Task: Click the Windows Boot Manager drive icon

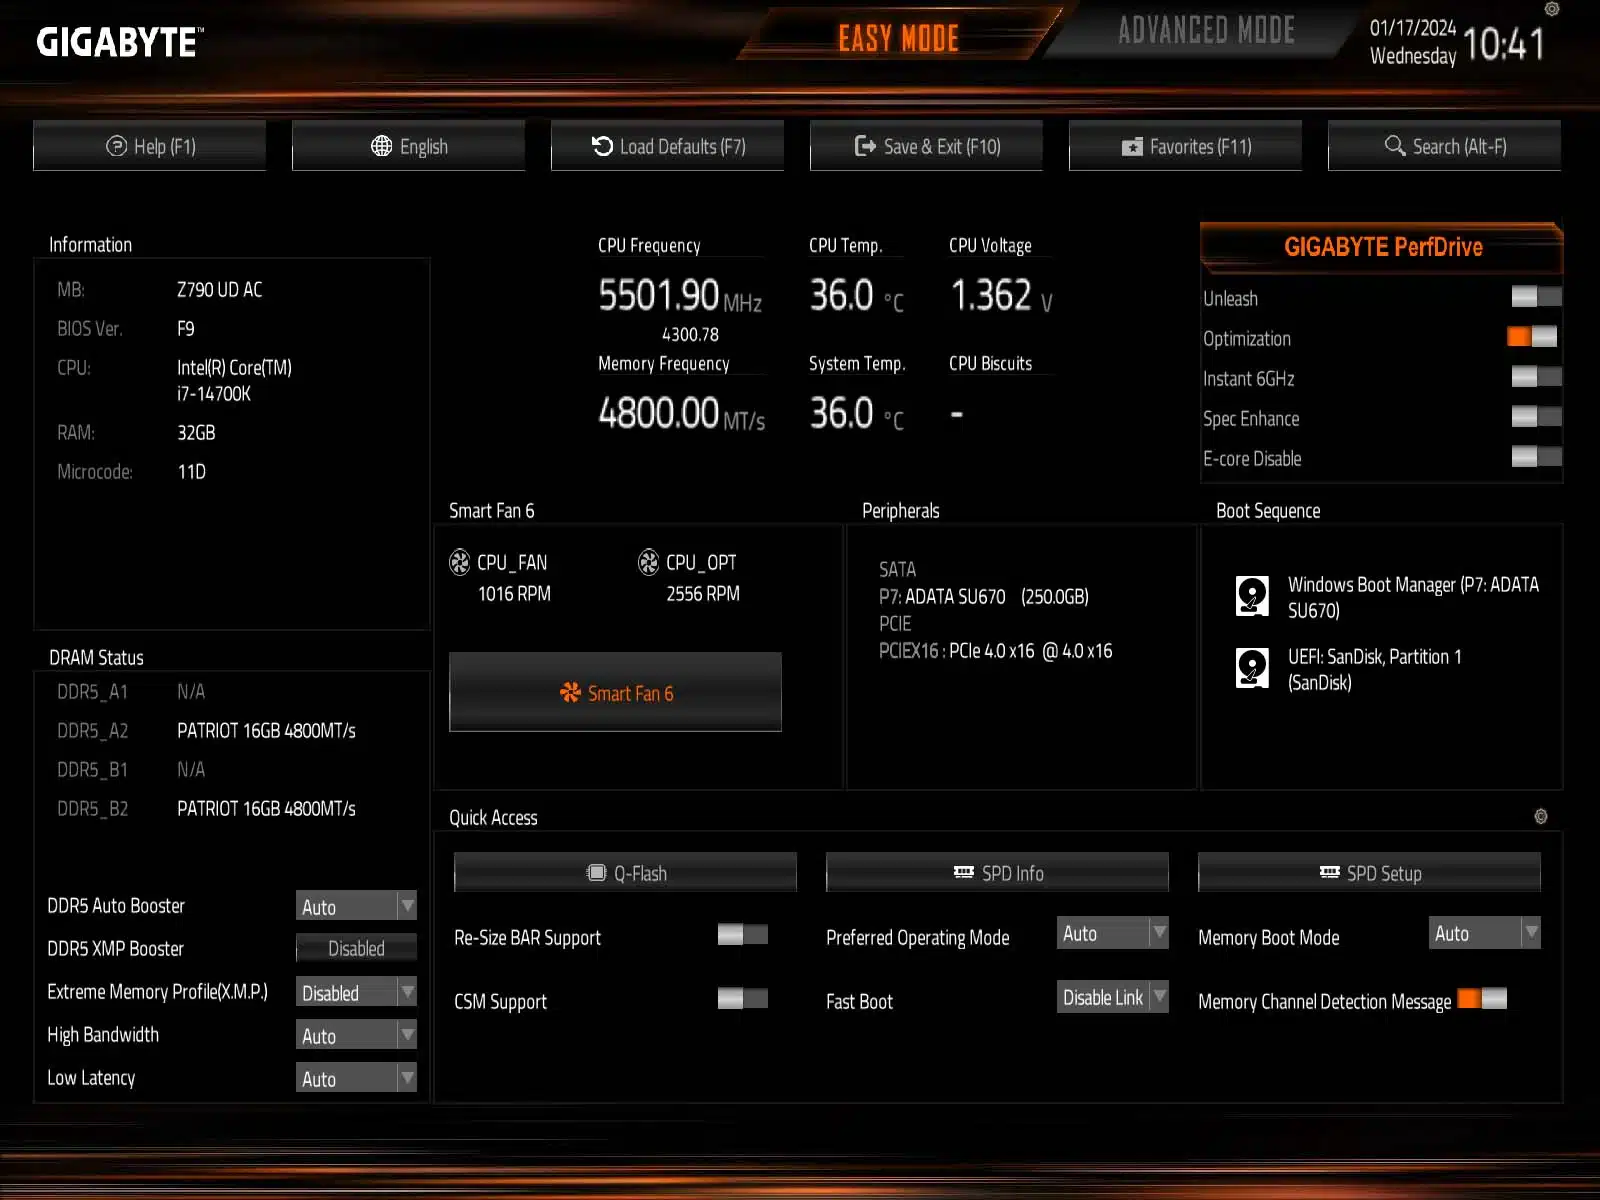Action: pyautogui.click(x=1252, y=596)
